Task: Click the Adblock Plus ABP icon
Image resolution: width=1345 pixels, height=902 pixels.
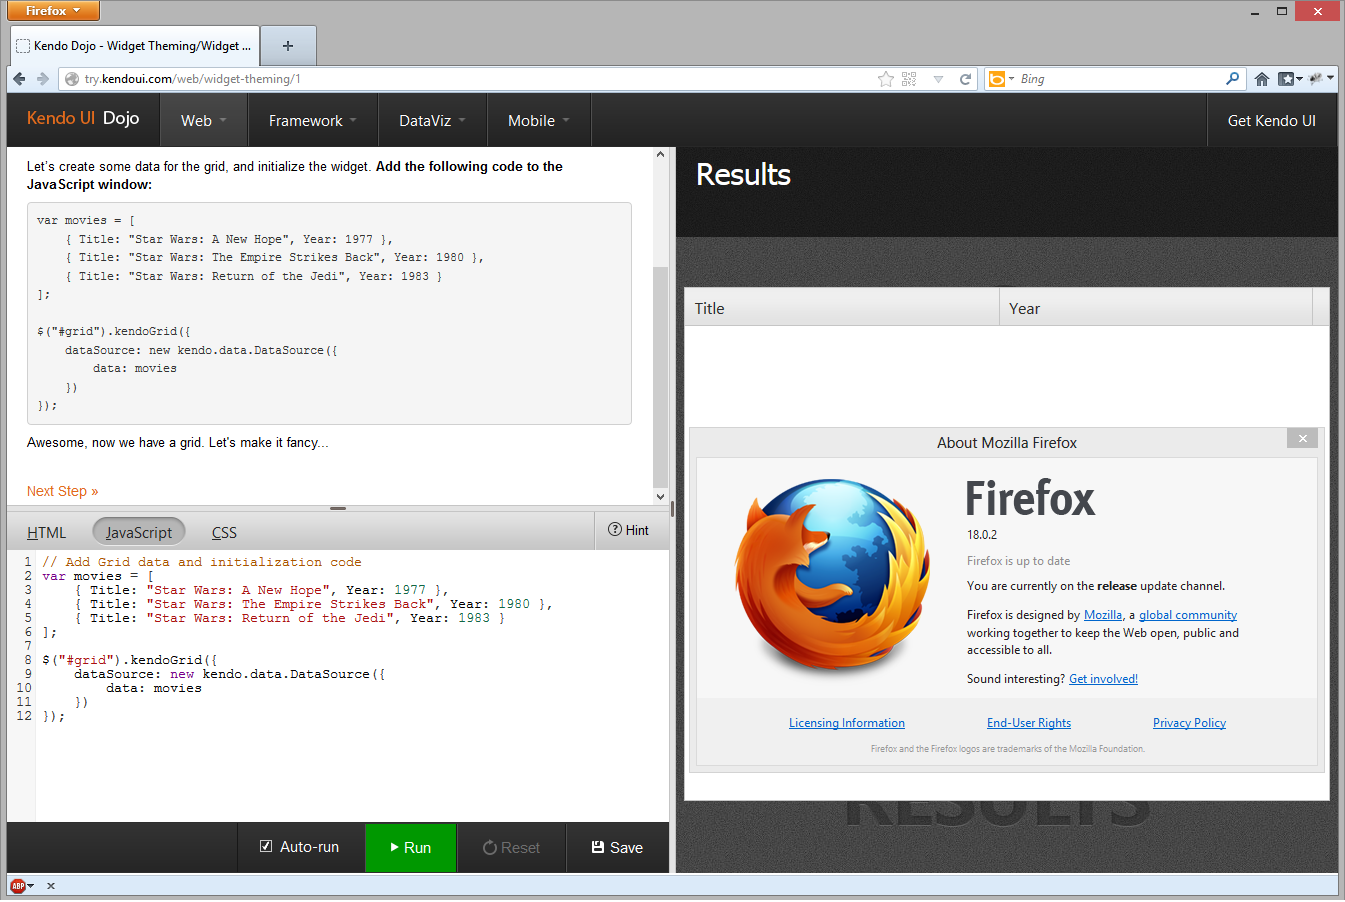Action: click(x=18, y=886)
